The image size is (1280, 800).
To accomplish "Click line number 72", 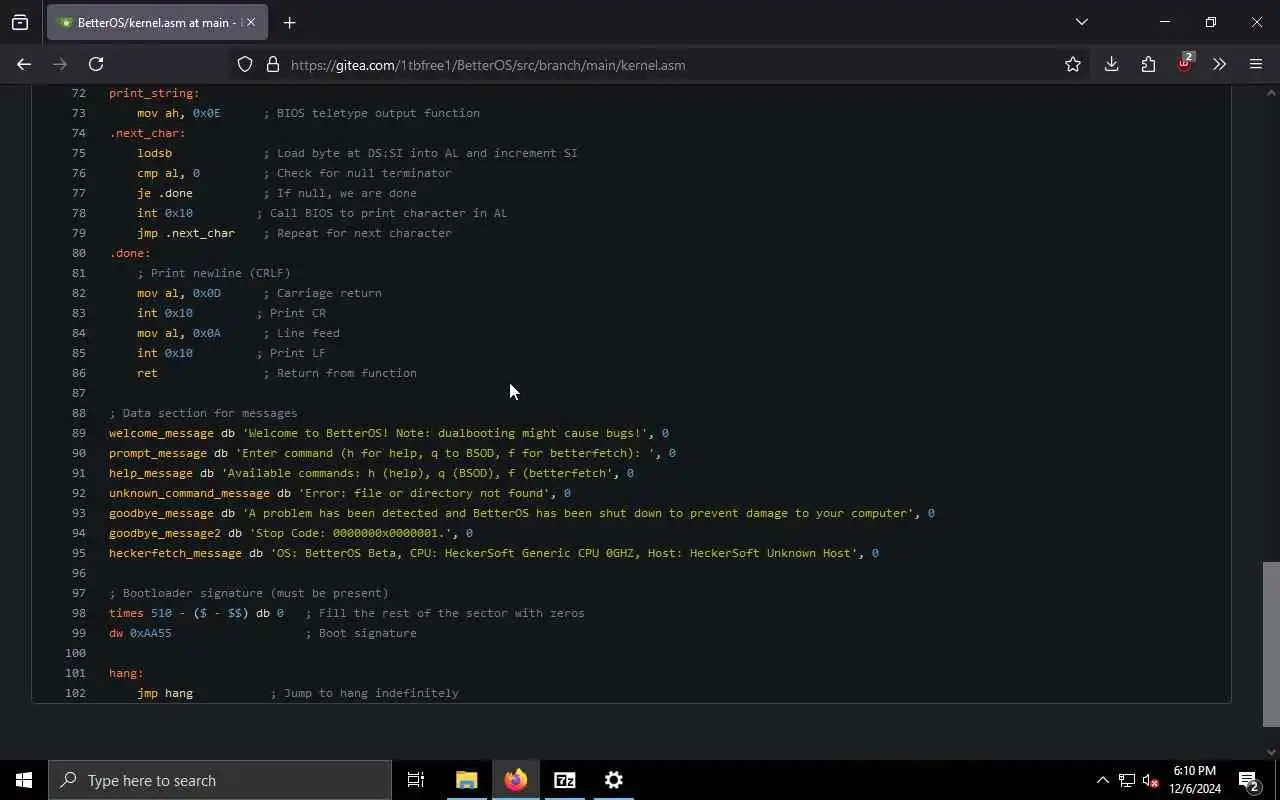I will (x=79, y=93).
